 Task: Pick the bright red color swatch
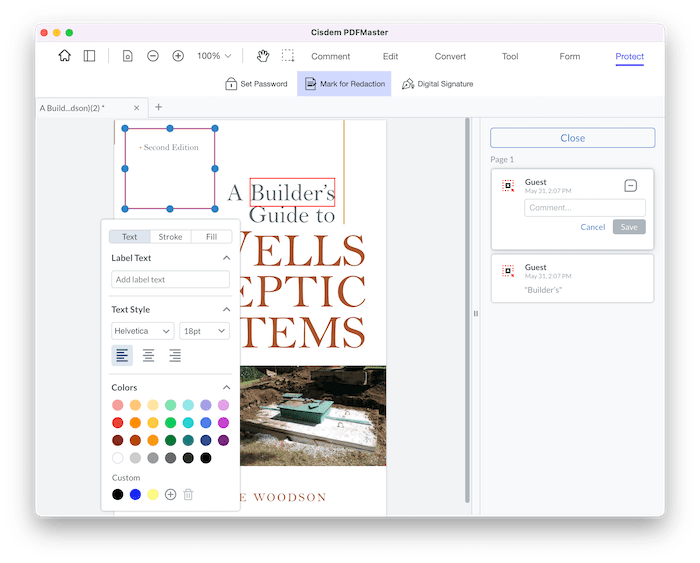[117, 422]
